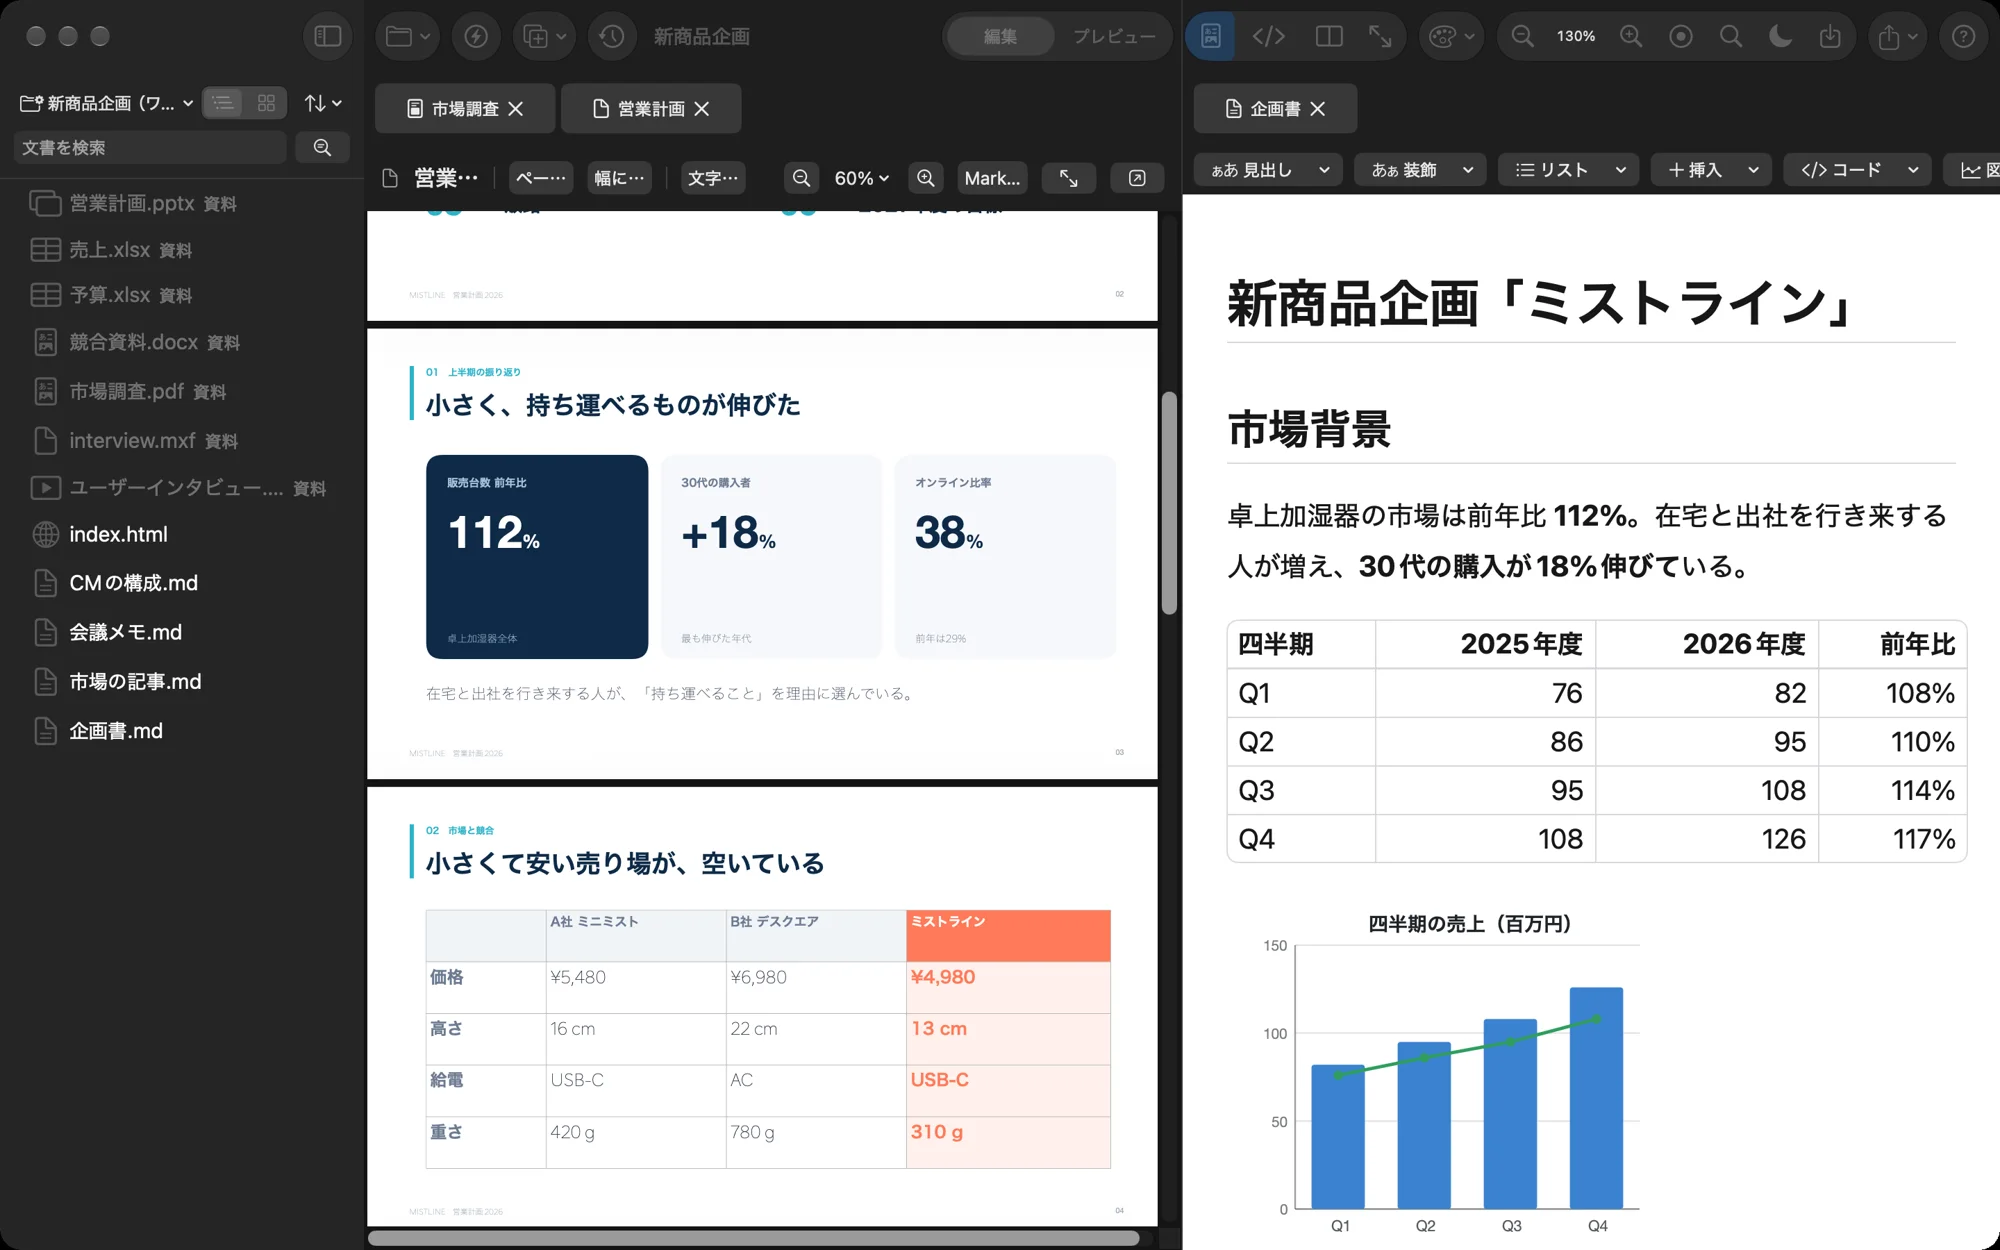Click the lightning bolt quick action icon
The height and width of the screenshot is (1250, 2000).
coord(476,37)
